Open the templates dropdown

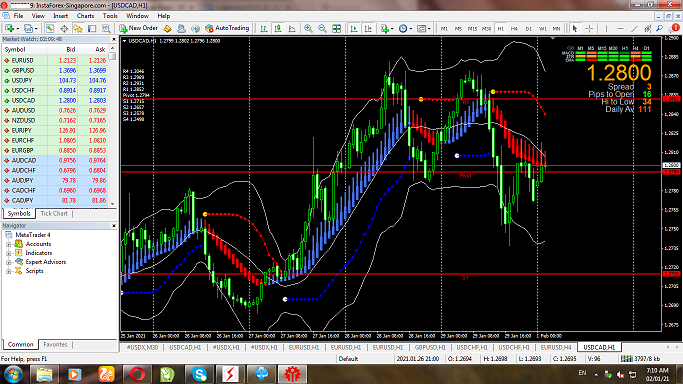[x=423, y=28]
